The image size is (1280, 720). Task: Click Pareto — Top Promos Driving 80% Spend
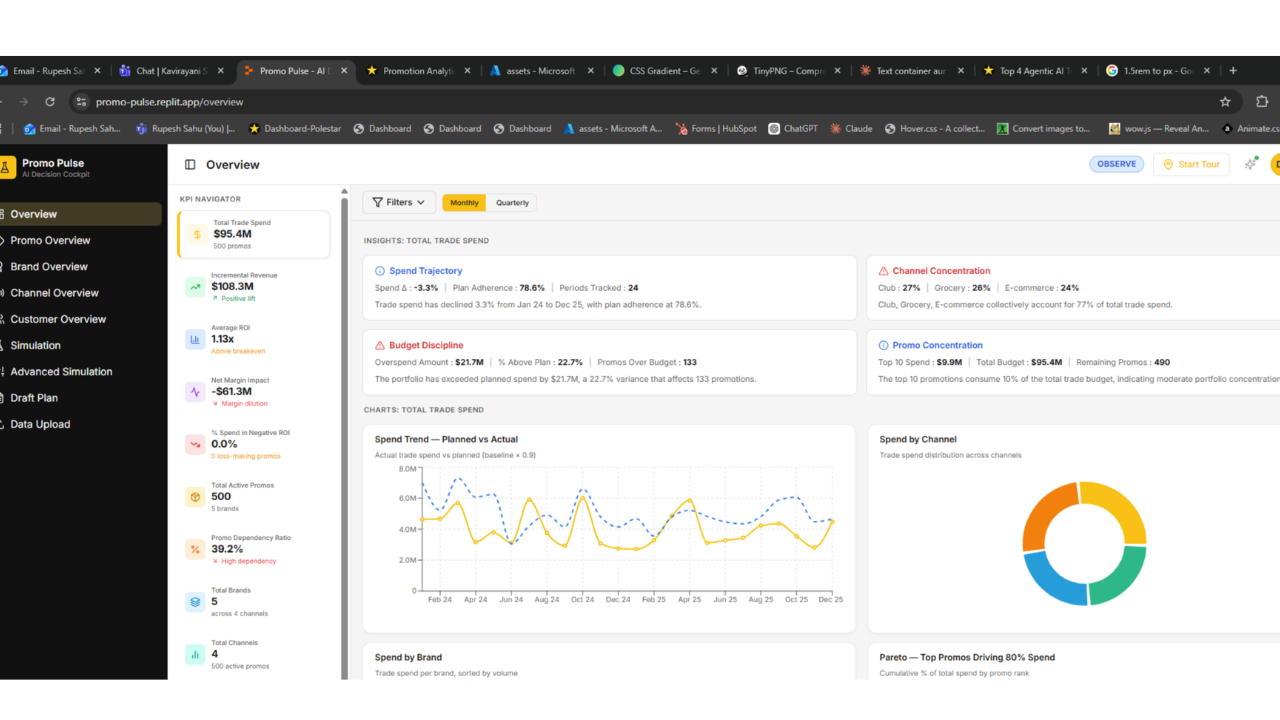tap(967, 657)
